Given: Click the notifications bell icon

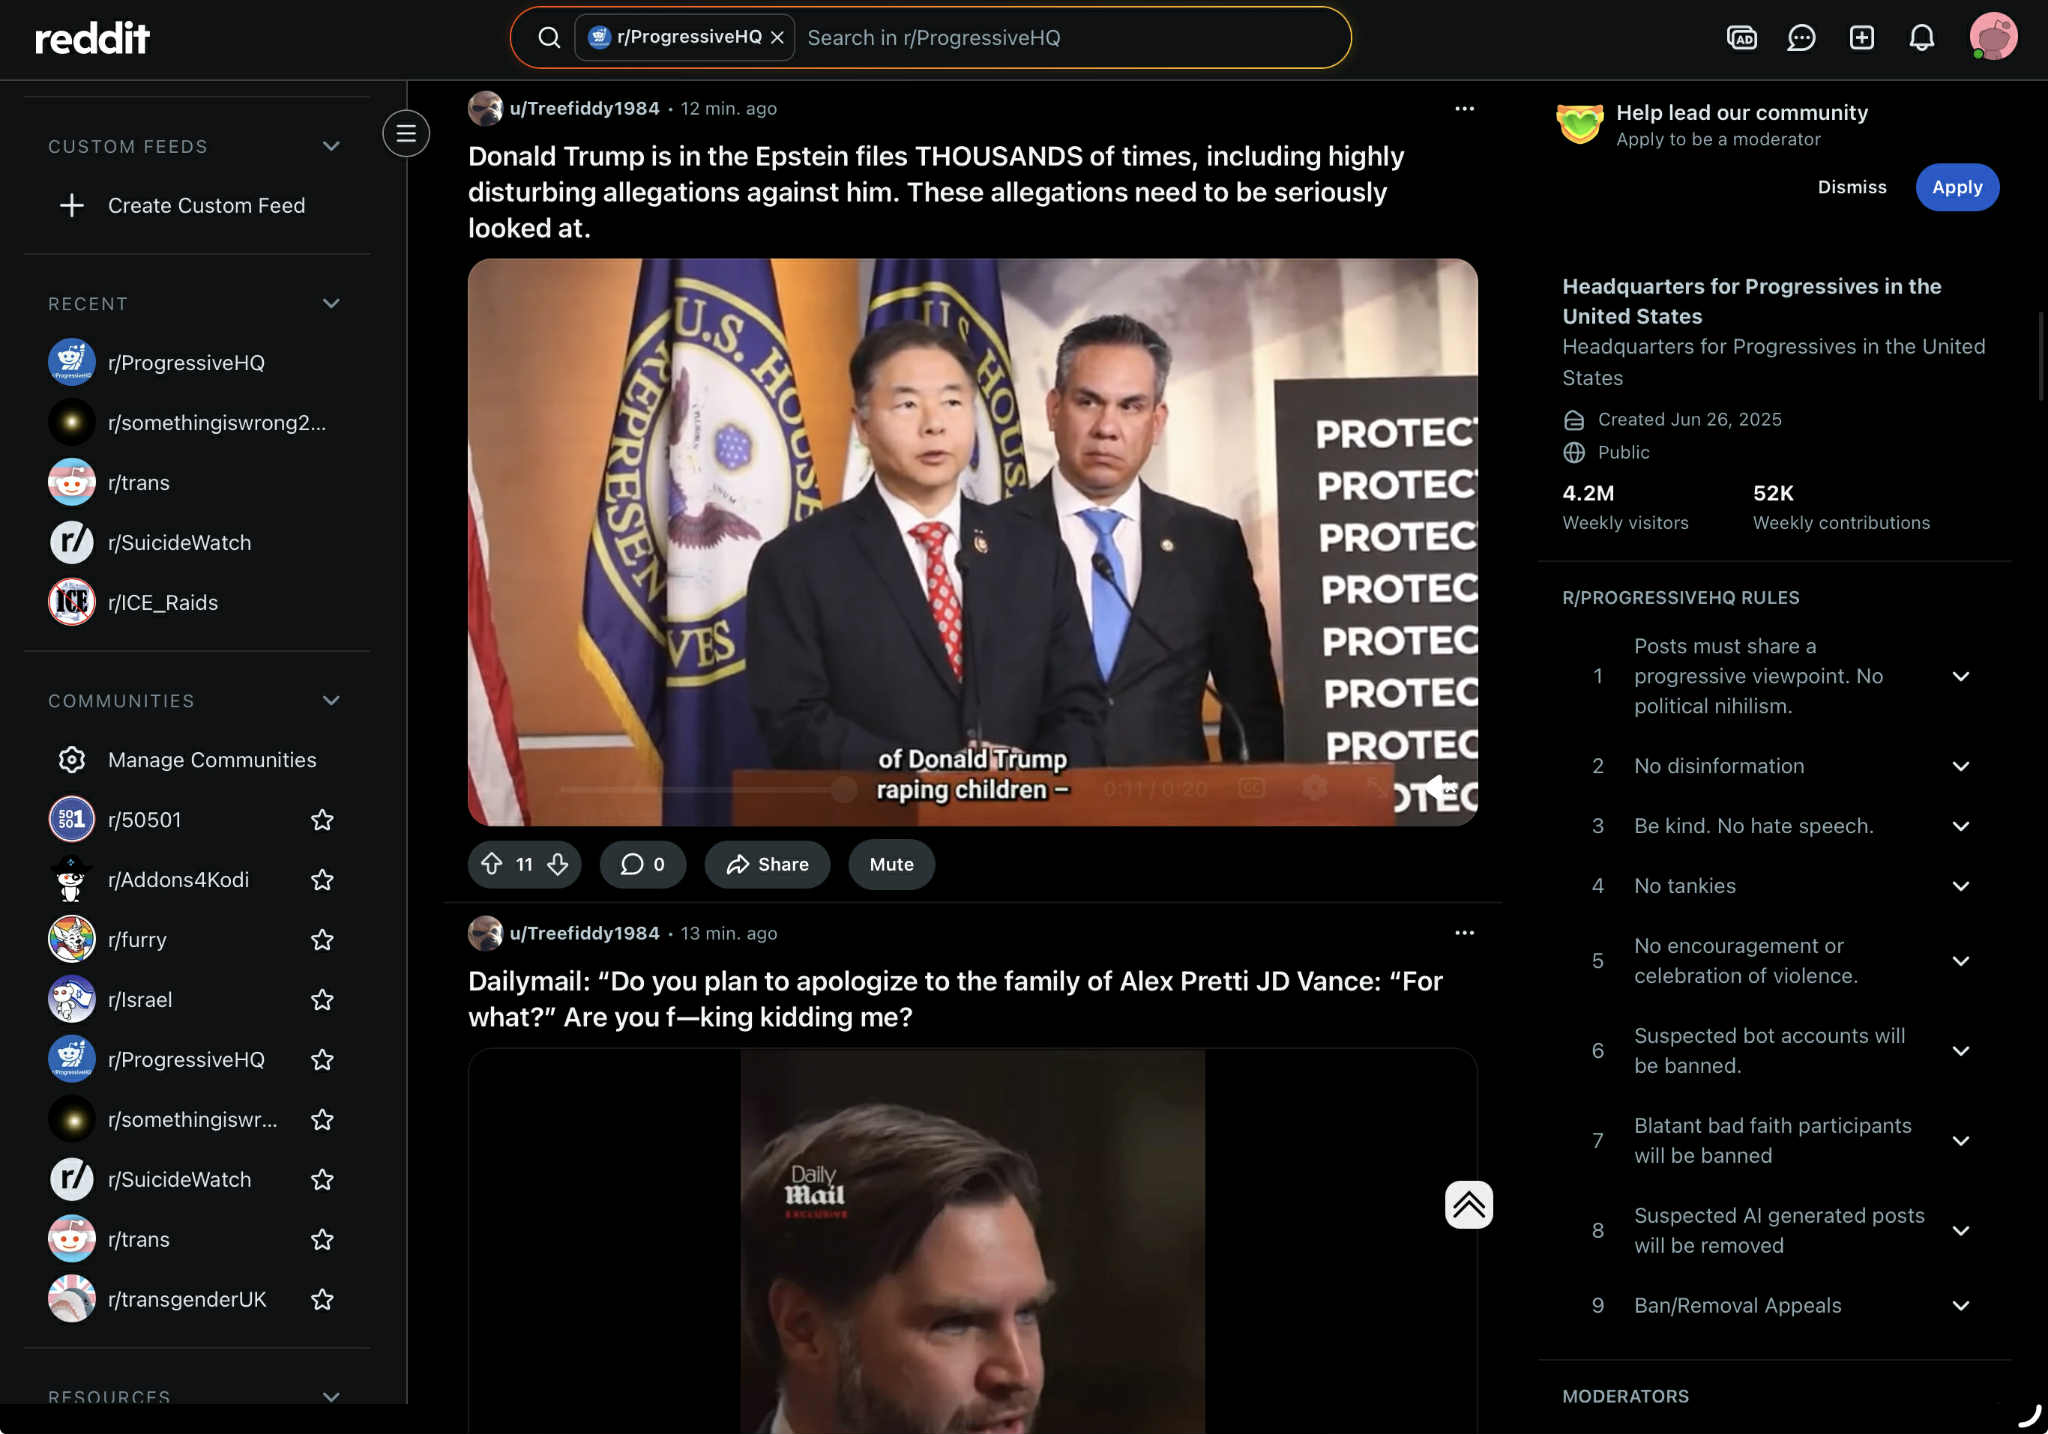Looking at the screenshot, I should click(1921, 38).
